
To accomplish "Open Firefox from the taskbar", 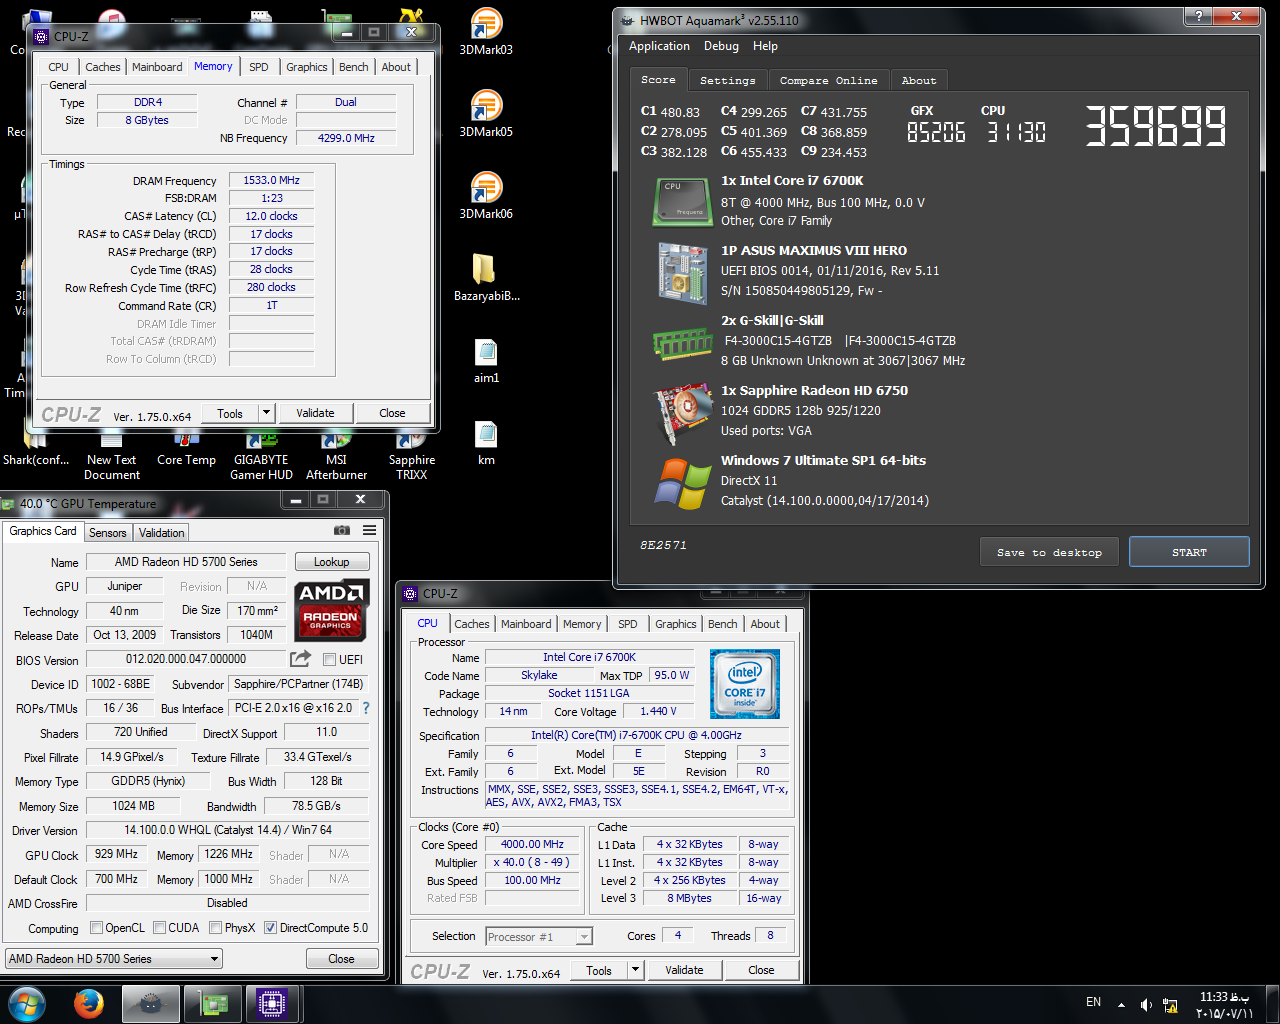I will click(89, 1004).
